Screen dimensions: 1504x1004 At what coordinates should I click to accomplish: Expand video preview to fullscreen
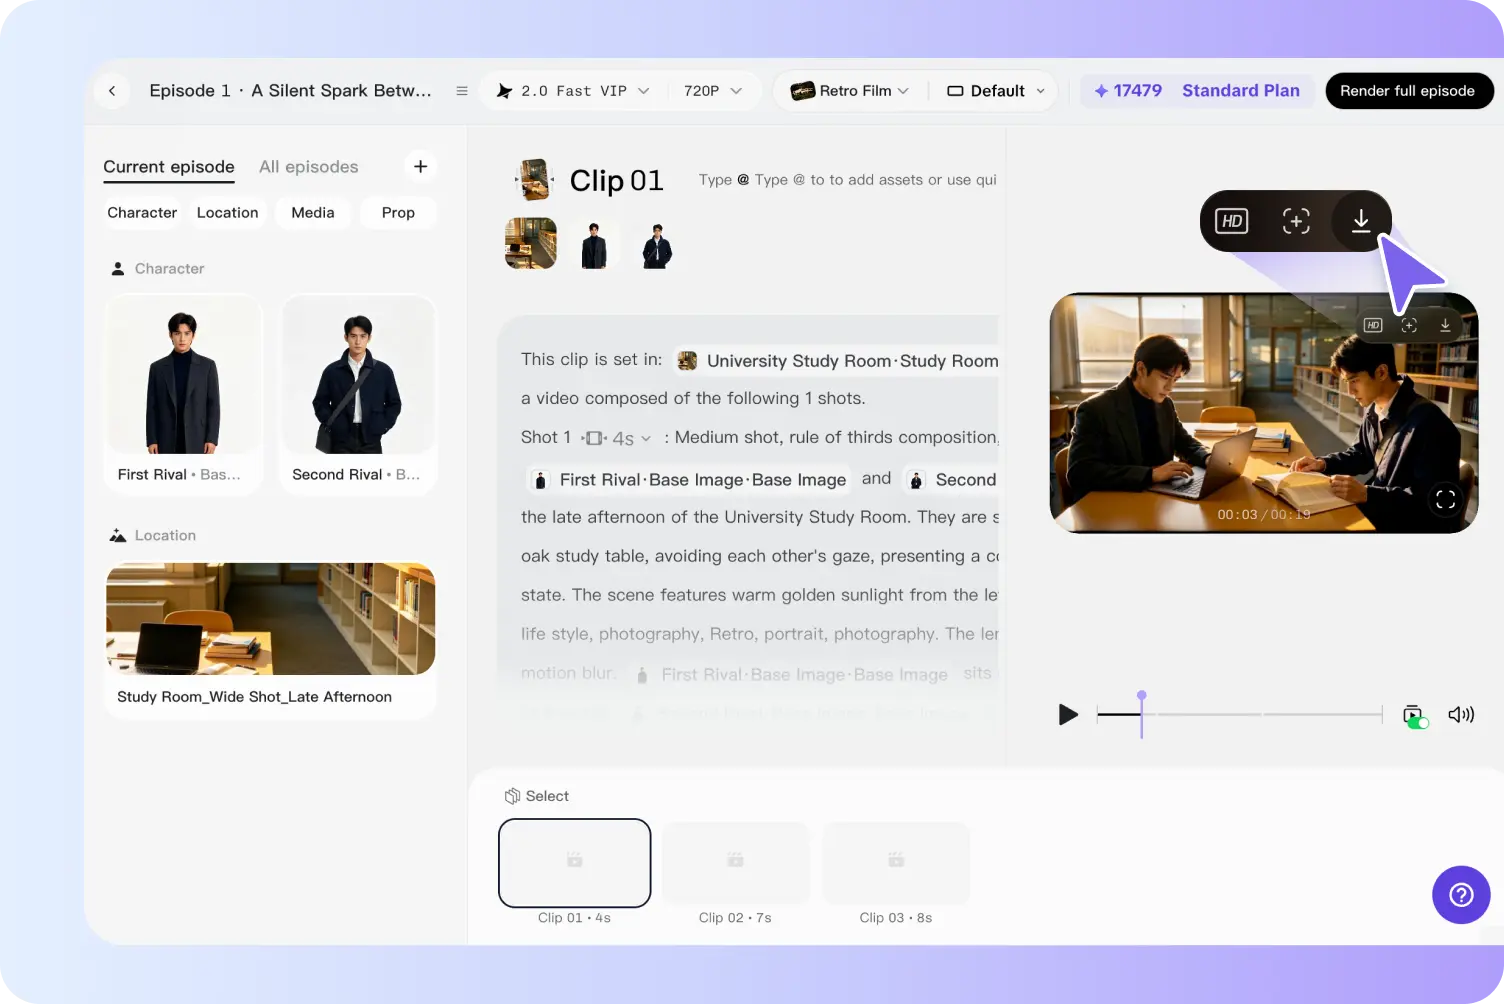pyautogui.click(x=1446, y=499)
